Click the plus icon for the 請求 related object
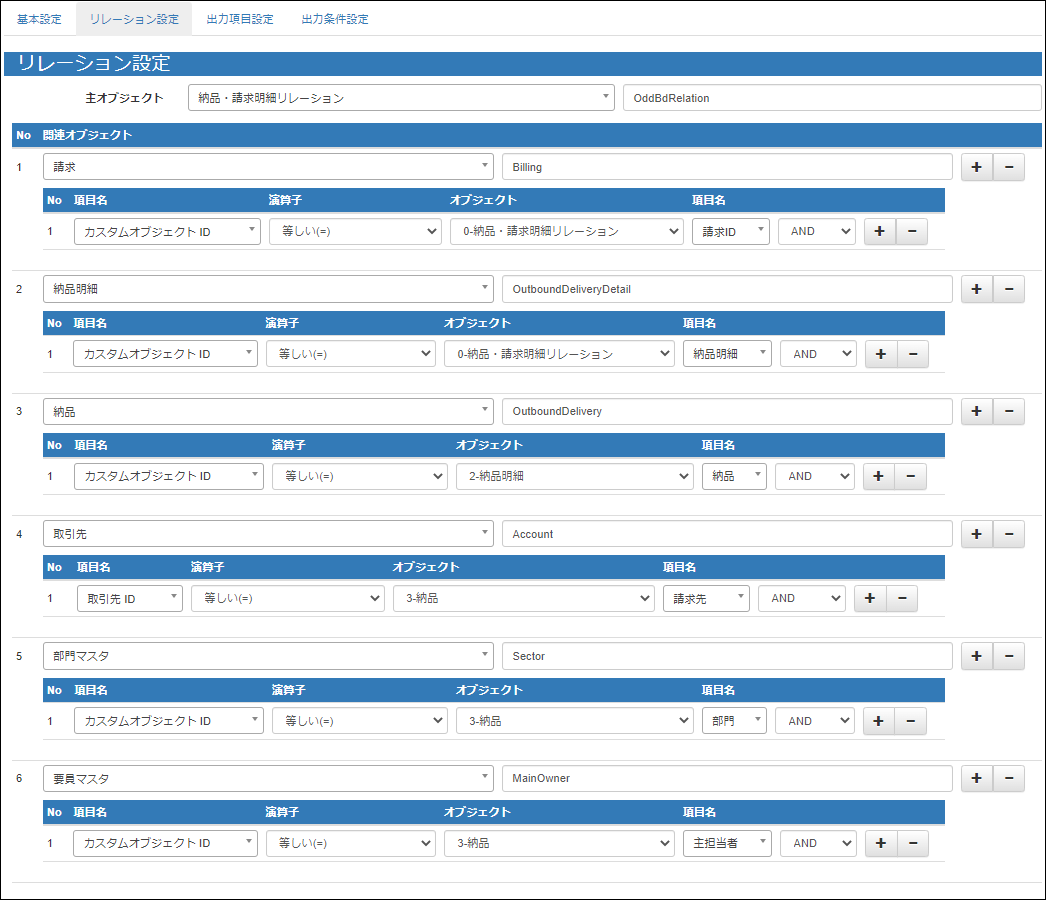 (977, 167)
